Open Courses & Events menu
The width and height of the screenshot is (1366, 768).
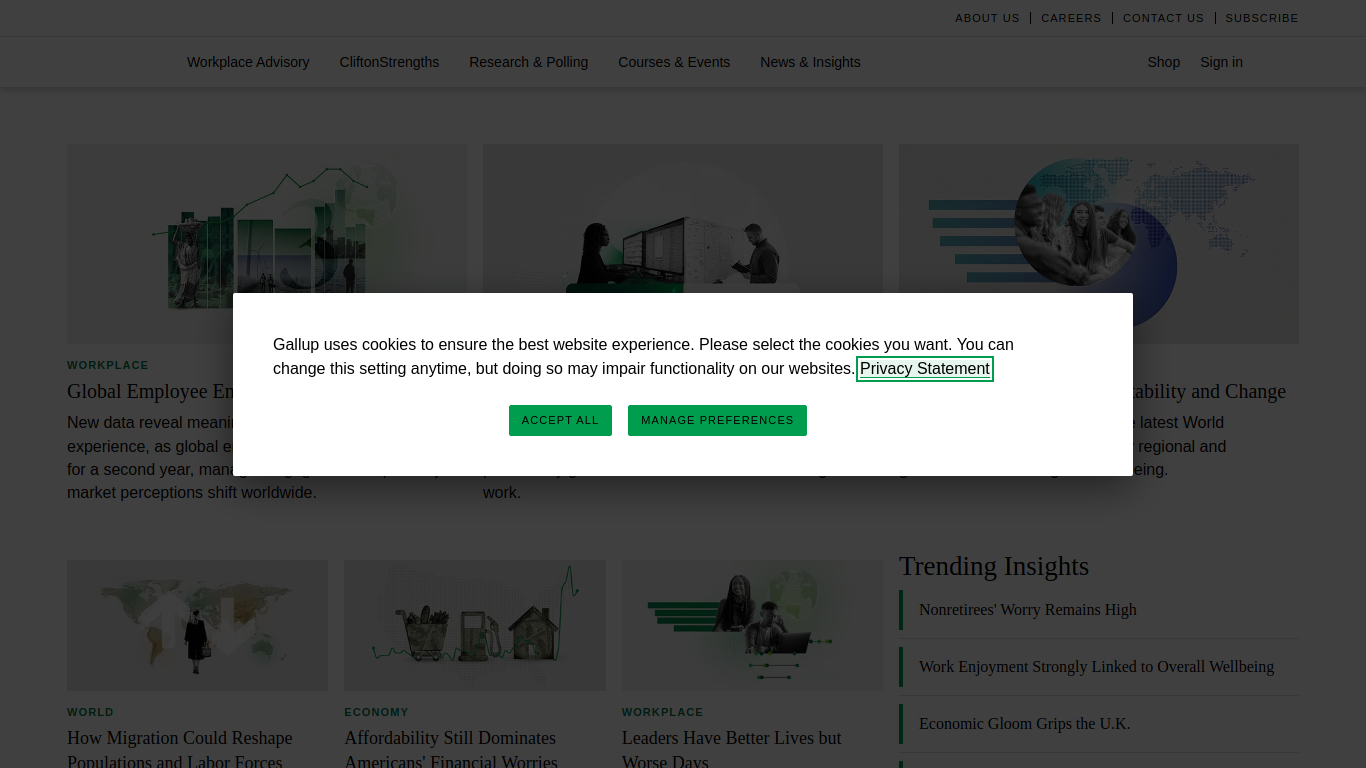[674, 62]
